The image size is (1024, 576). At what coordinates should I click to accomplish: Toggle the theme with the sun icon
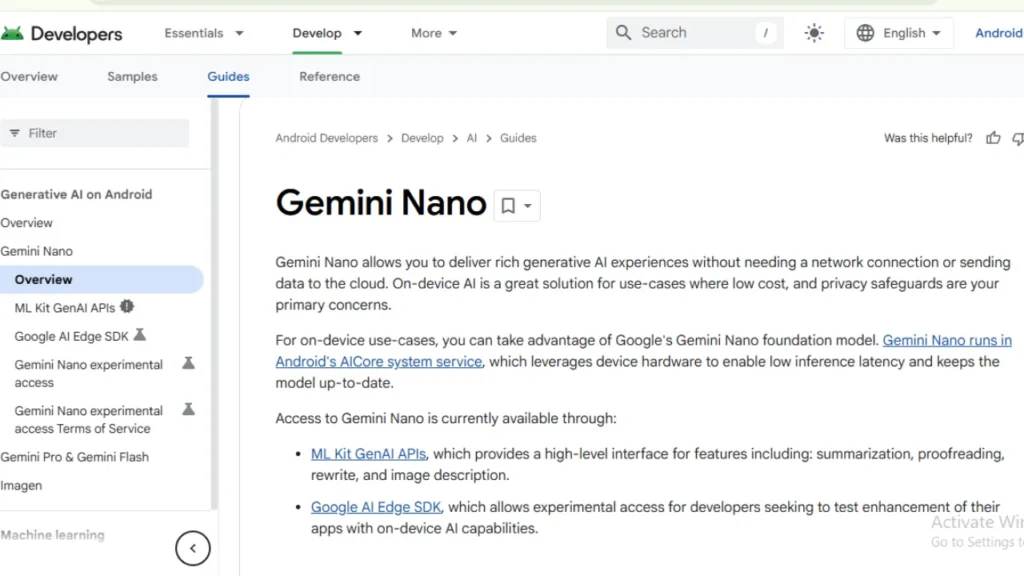[x=814, y=33]
